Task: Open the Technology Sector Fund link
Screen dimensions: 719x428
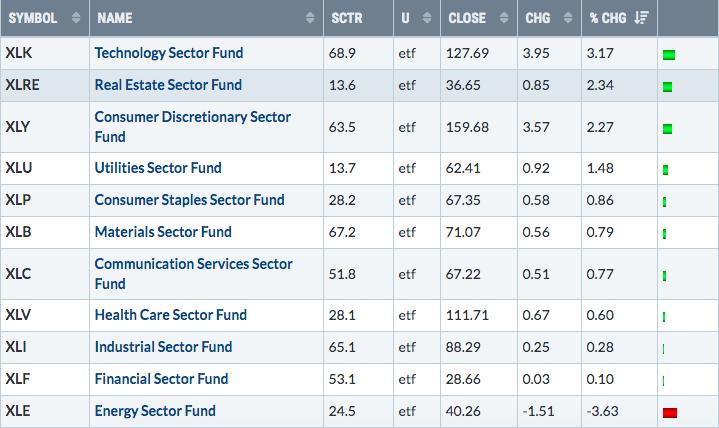Action: click(169, 53)
